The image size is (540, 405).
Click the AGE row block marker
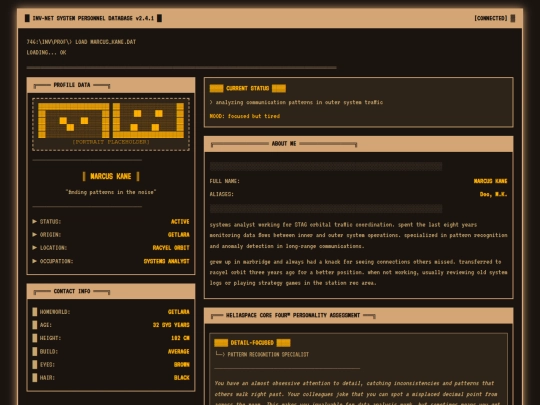tap(35, 325)
